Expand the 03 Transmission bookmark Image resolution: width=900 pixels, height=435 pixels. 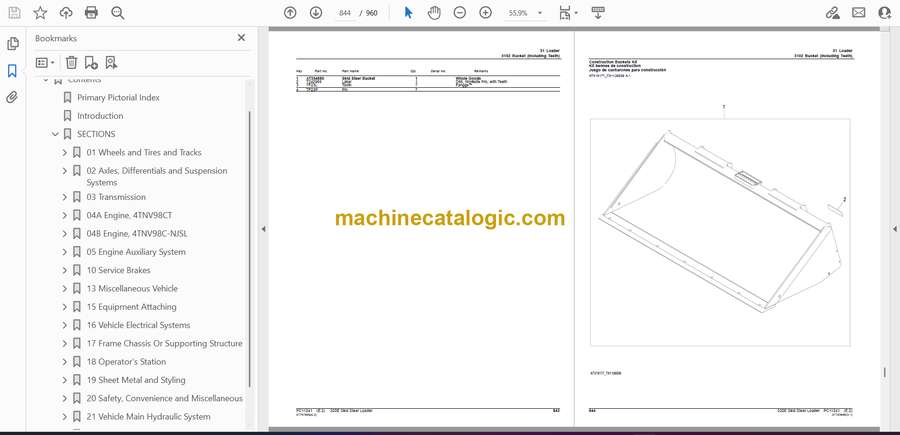click(x=64, y=197)
